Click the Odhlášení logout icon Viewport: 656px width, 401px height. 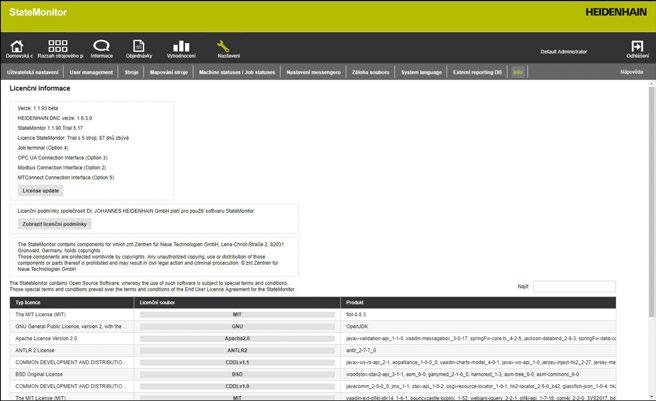click(637, 46)
